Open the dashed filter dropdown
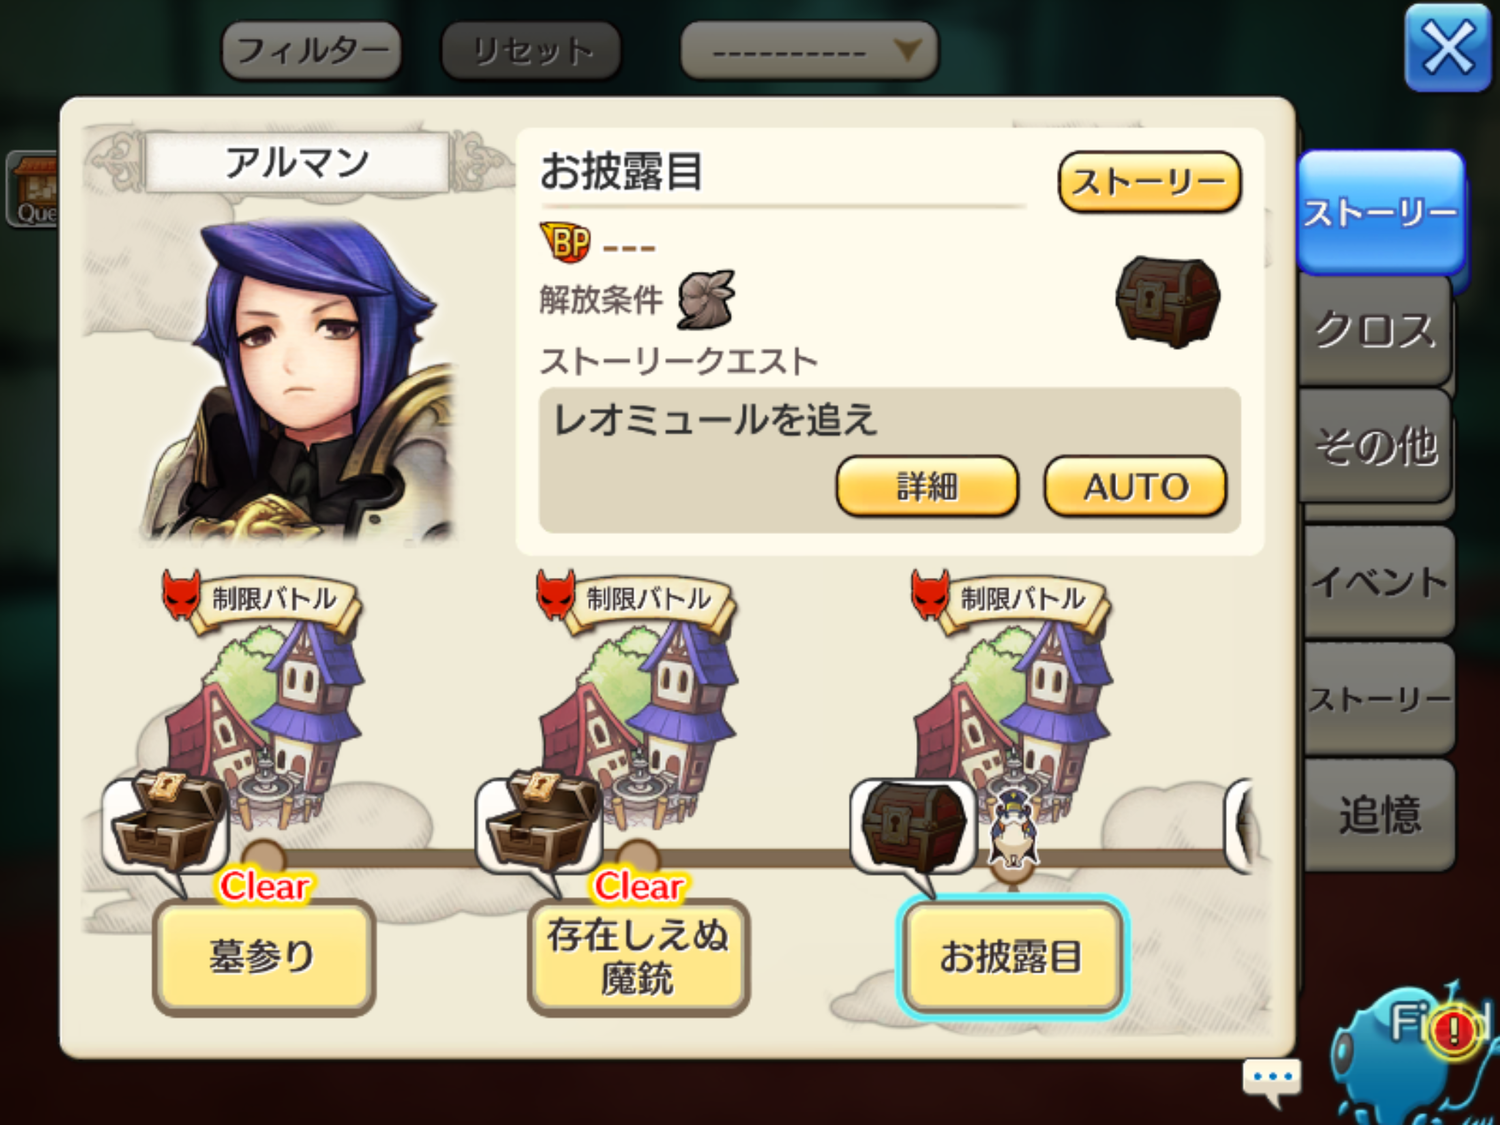 809,50
